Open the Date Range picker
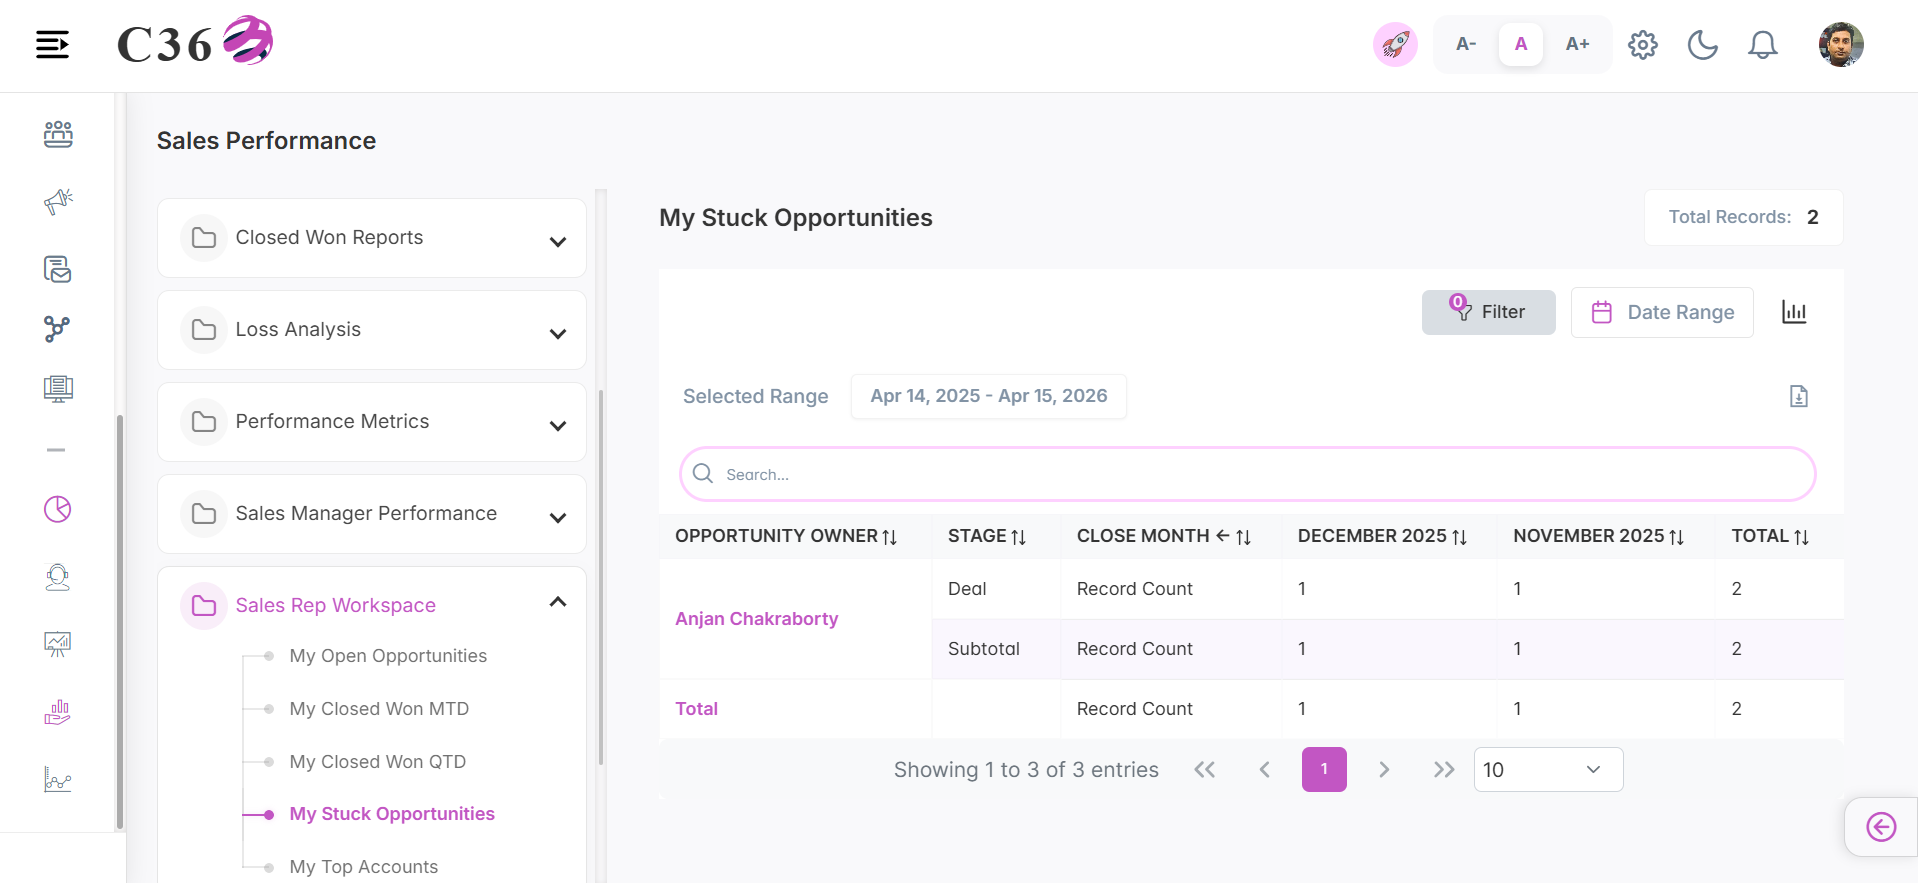Screen dimensions: 1918x883 coord(1662,312)
